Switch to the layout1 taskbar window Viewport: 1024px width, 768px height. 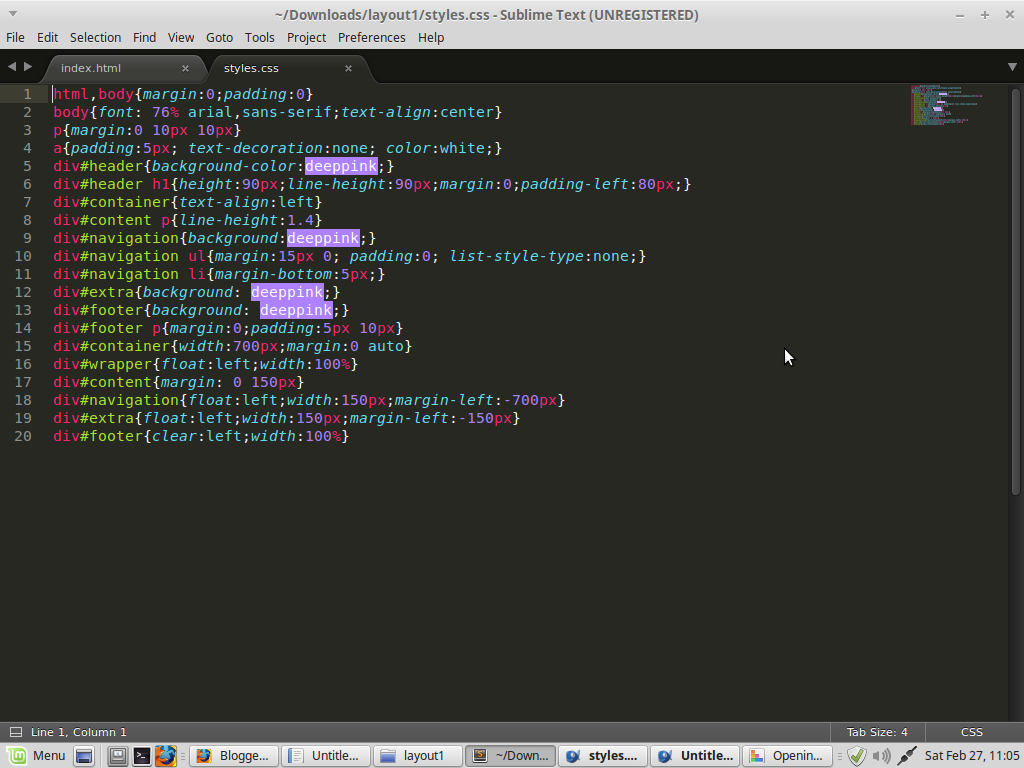416,756
